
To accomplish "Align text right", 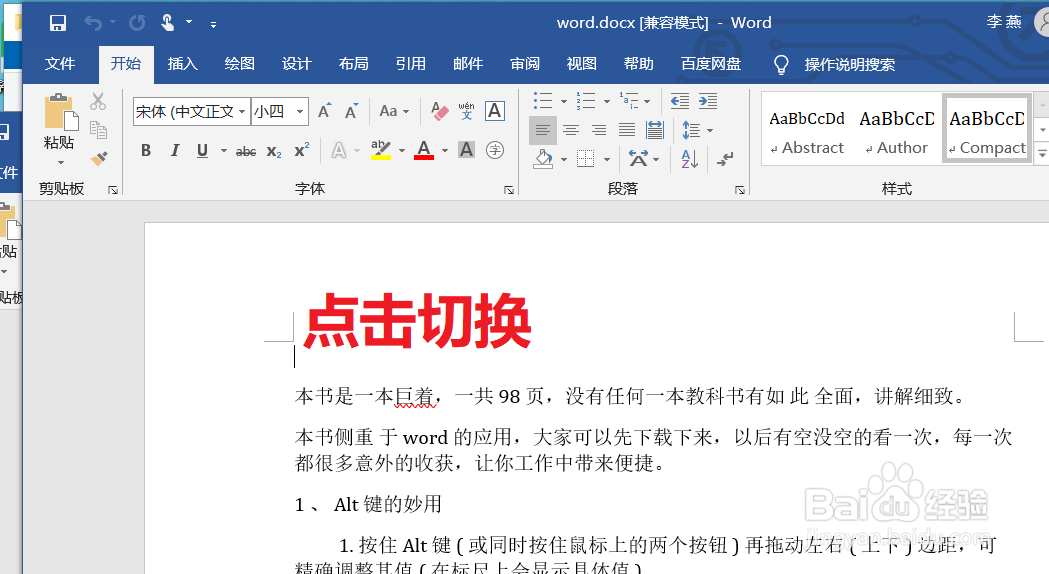I will click(599, 130).
